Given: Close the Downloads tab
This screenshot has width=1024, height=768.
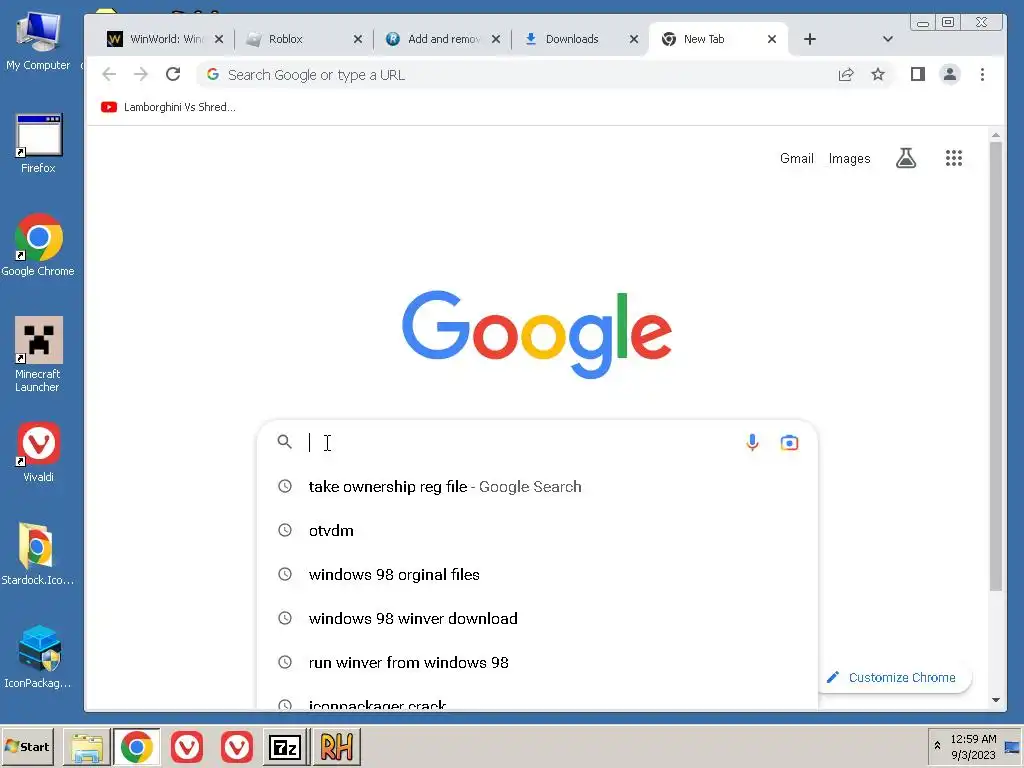Looking at the screenshot, I should click(x=634, y=39).
